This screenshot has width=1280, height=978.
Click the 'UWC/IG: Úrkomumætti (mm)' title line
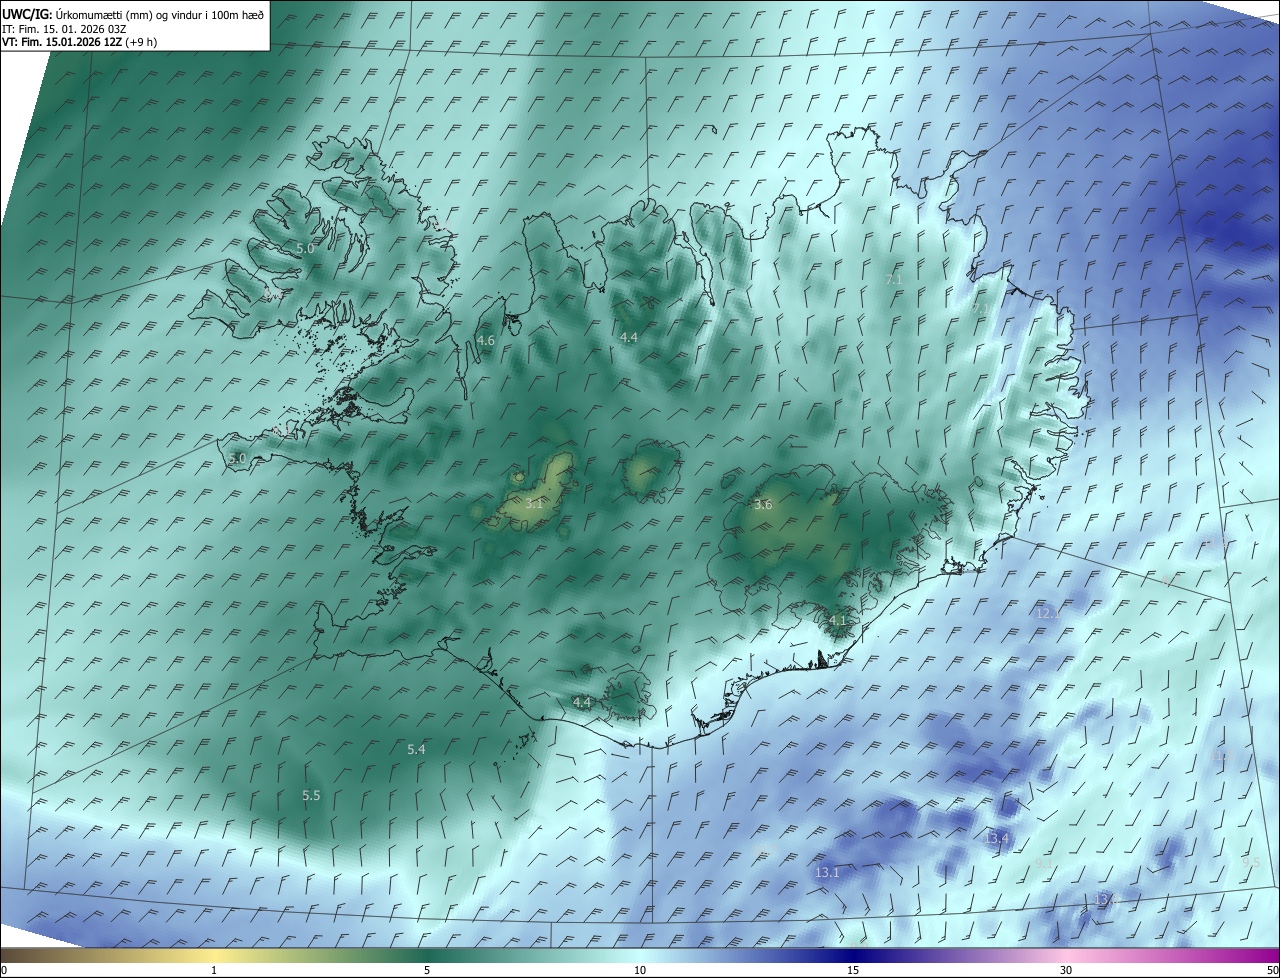pyautogui.click(x=133, y=14)
